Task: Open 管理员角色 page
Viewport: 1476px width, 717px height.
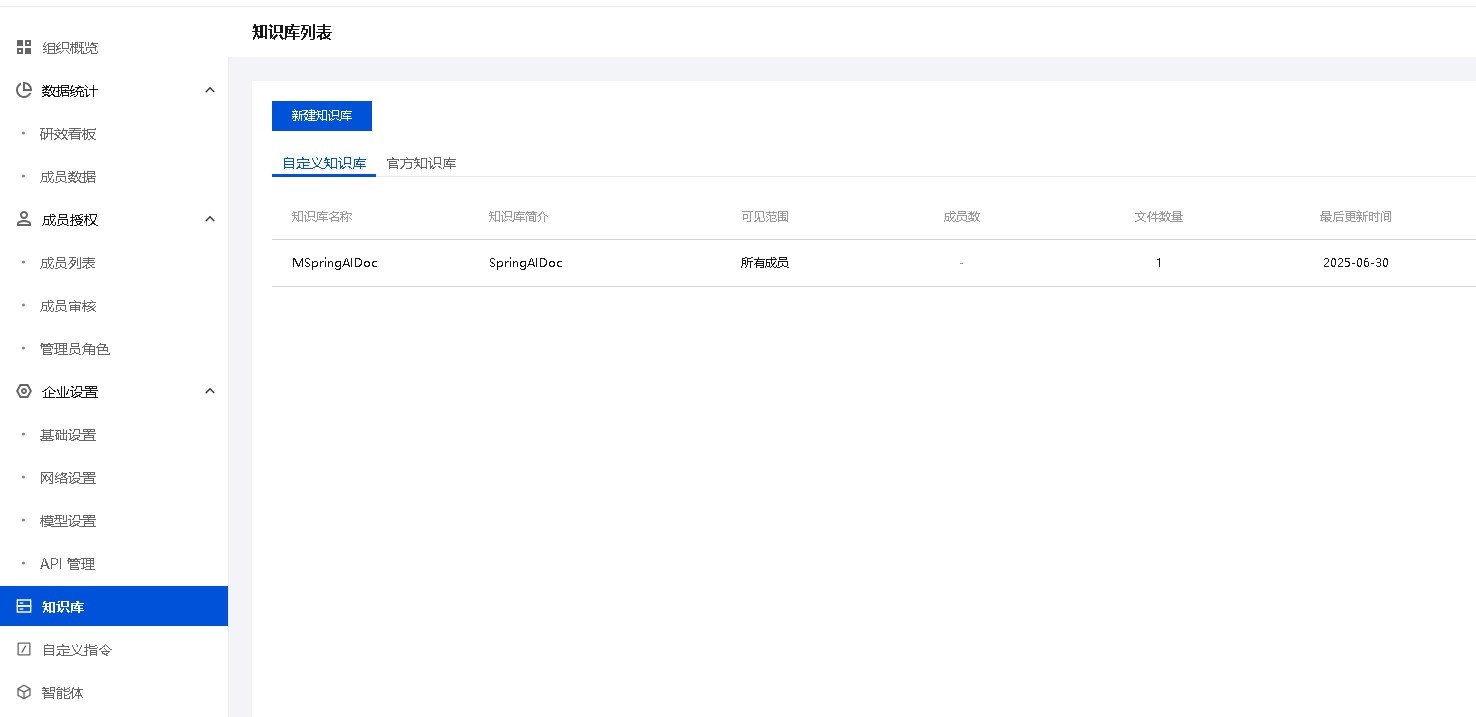Action: [75, 349]
